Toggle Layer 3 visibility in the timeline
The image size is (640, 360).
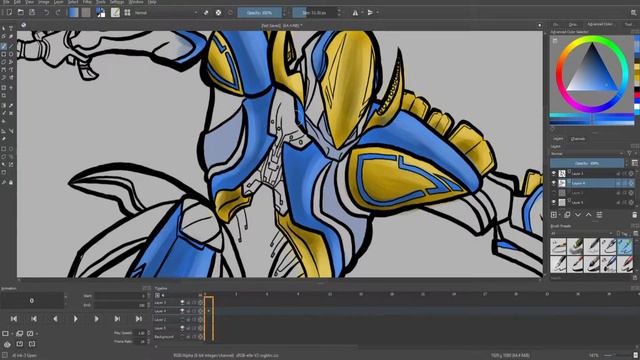(x=182, y=302)
